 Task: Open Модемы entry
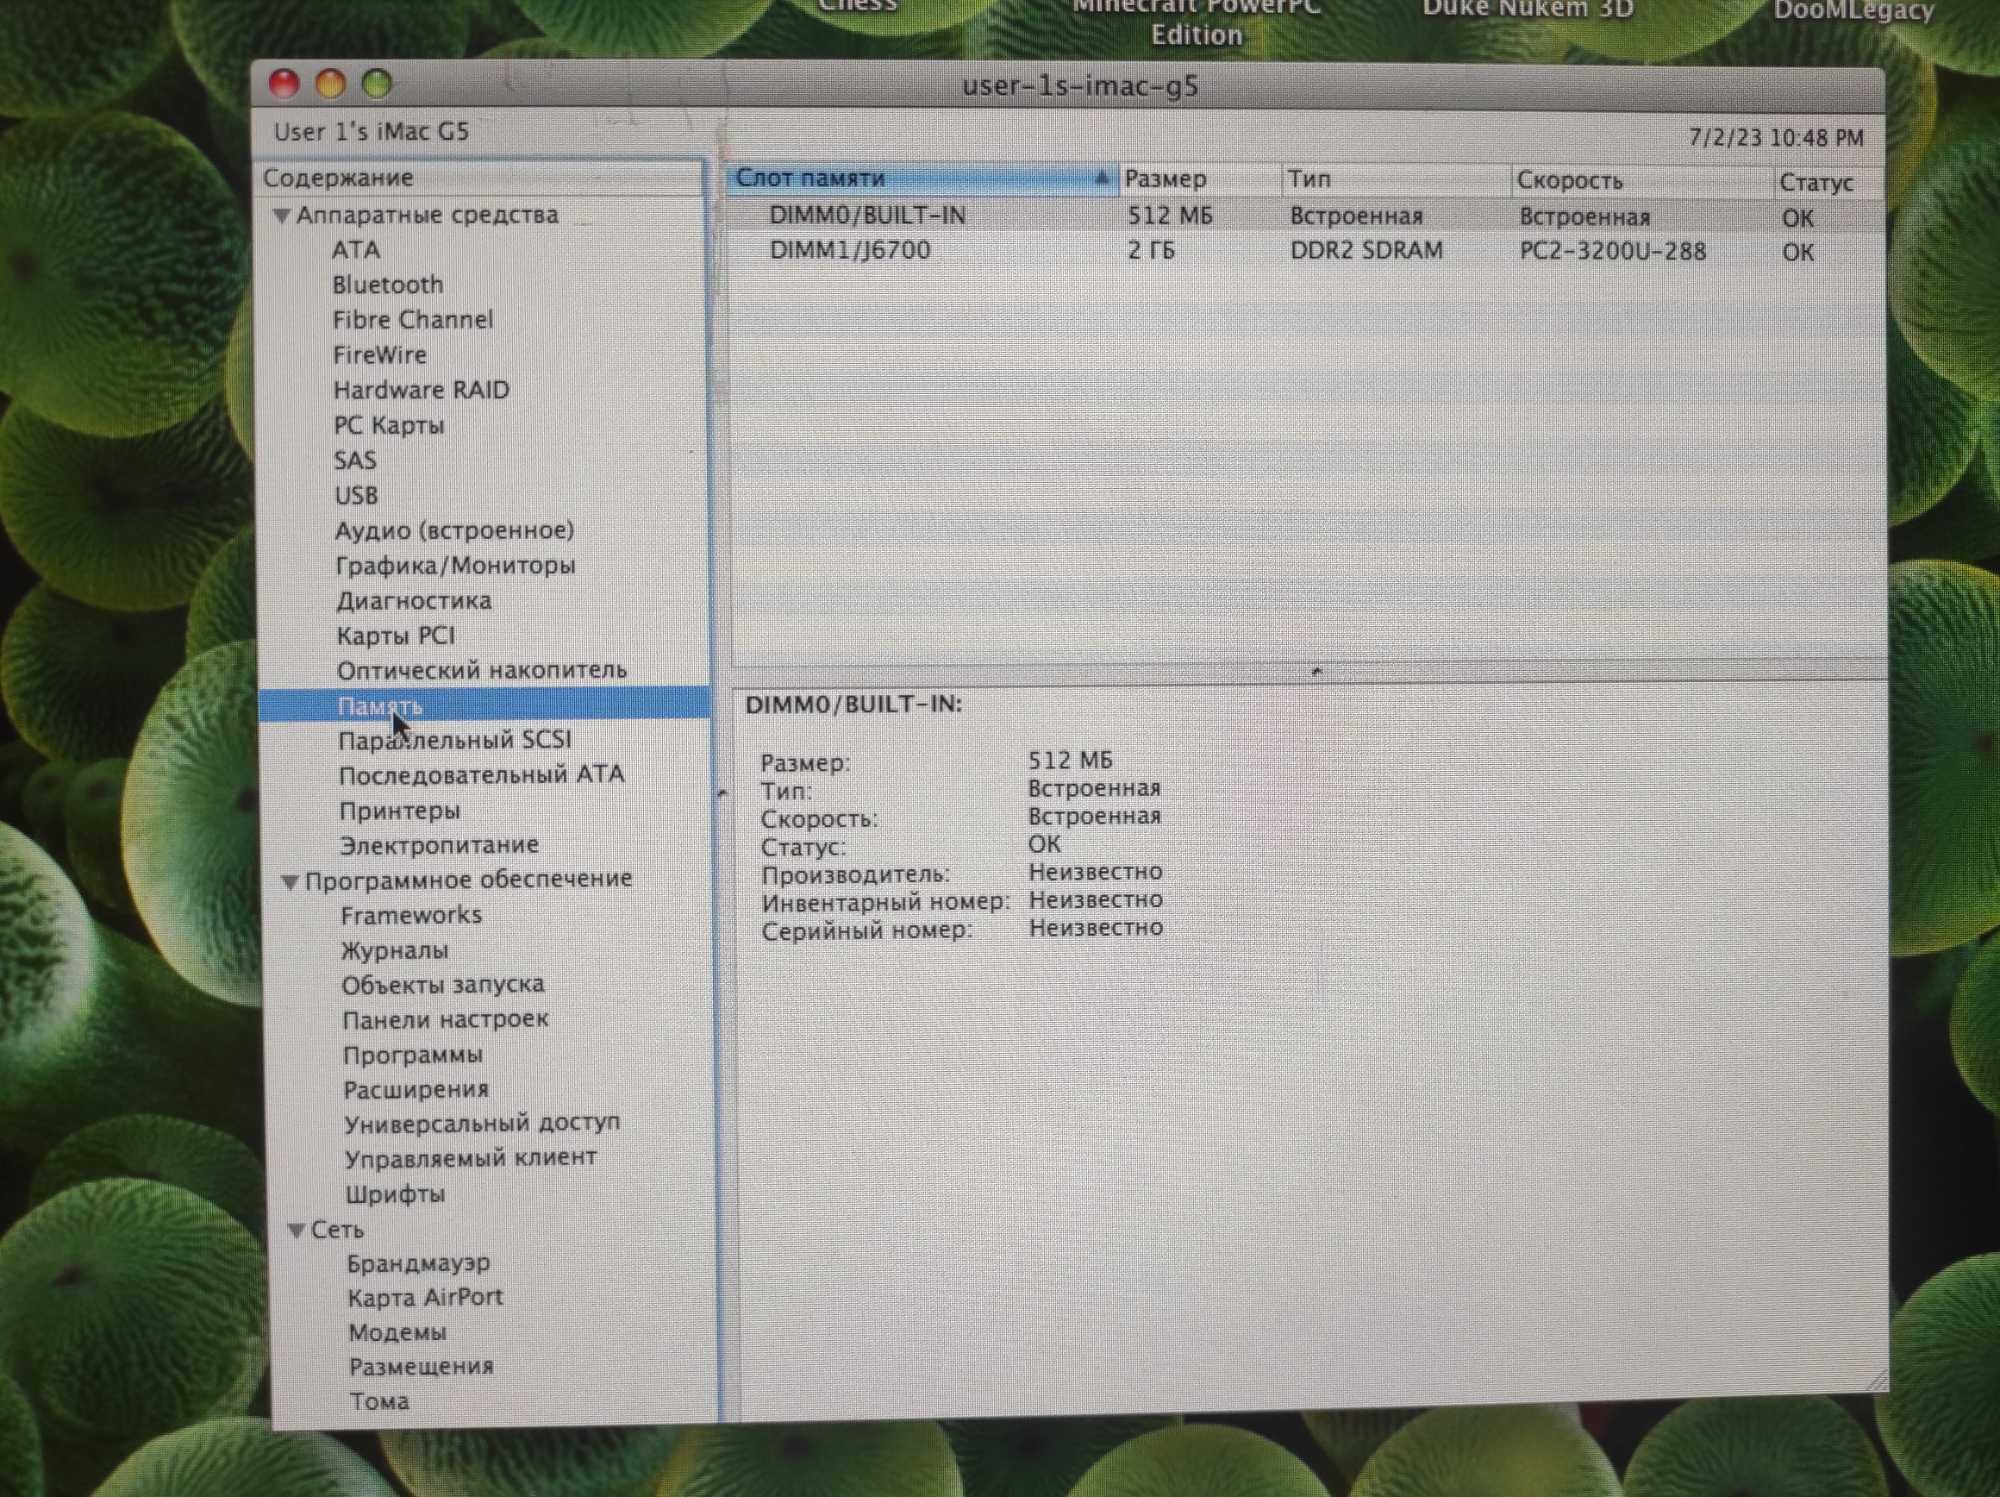(x=398, y=1332)
